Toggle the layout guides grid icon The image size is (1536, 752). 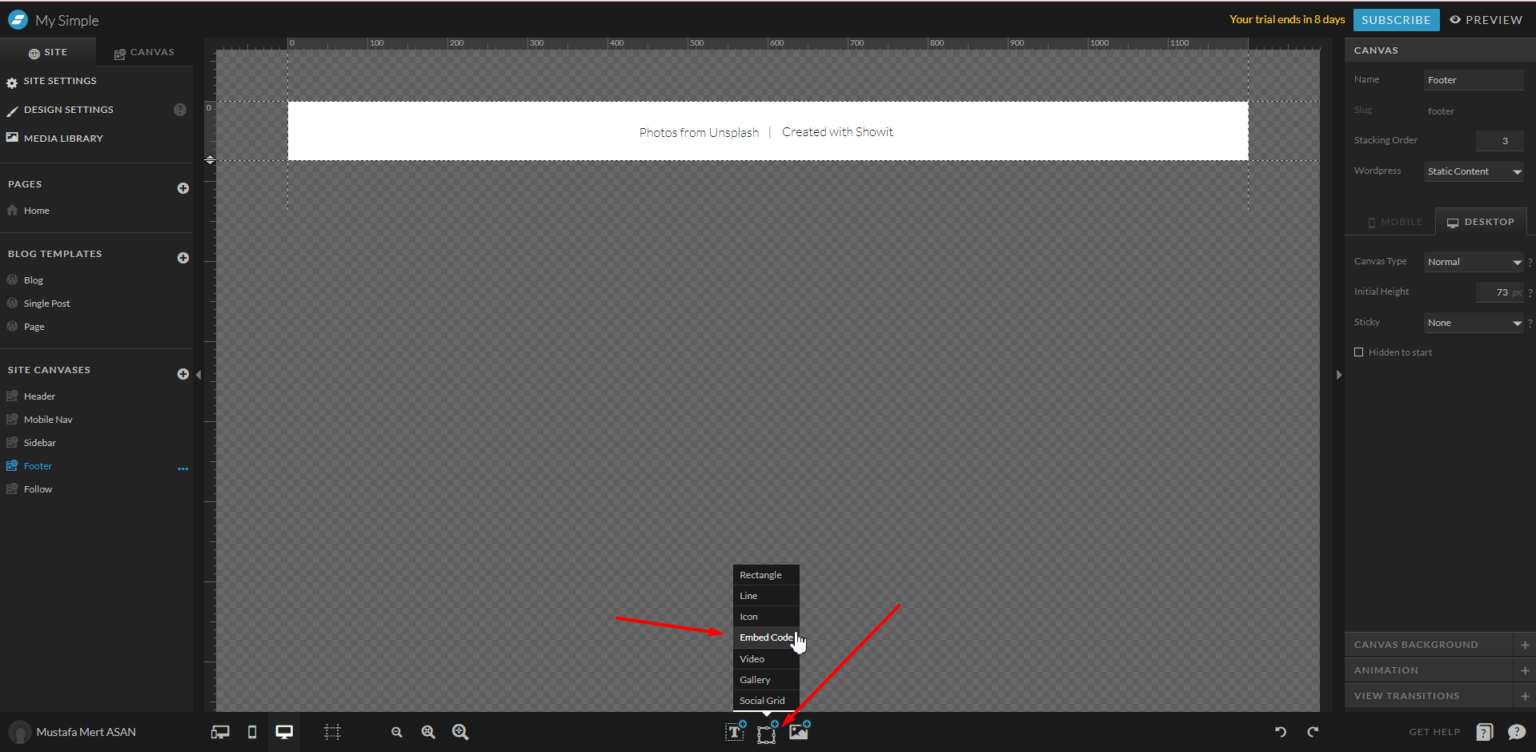coord(332,732)
